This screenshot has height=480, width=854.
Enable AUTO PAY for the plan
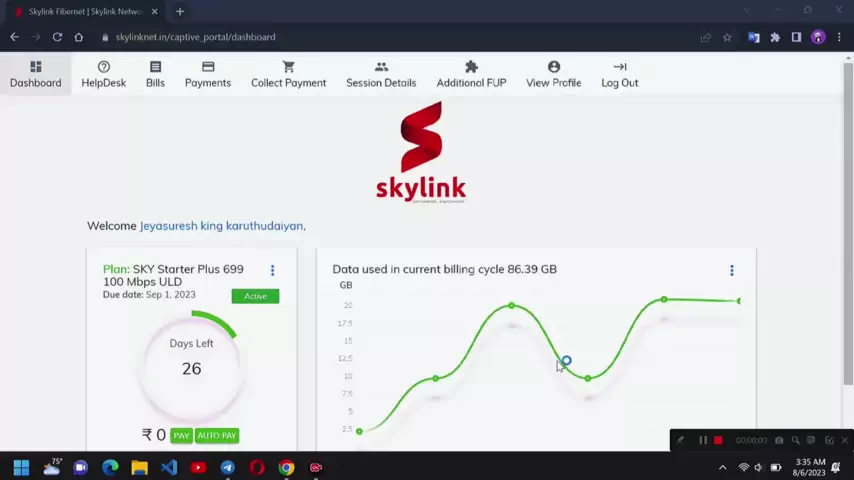[x=217, y=436]
